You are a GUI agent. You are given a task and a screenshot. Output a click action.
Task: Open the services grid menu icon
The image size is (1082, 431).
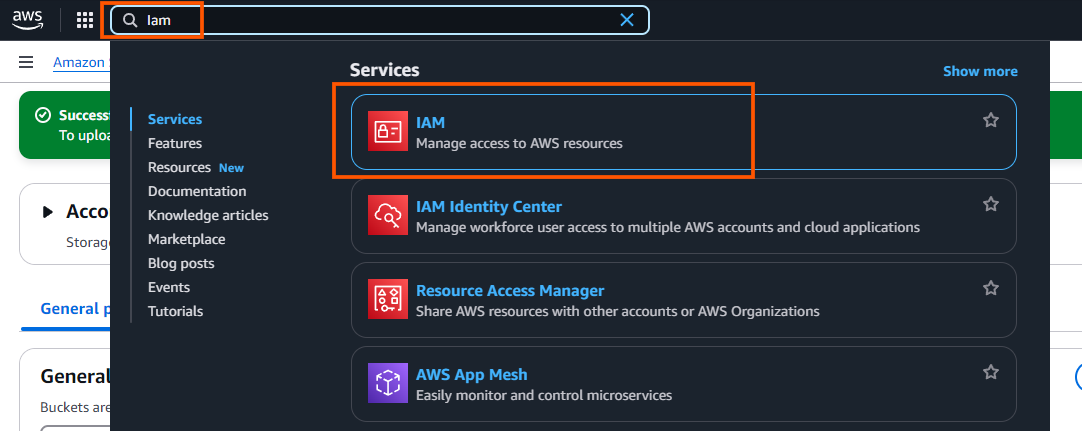pos(85,20)
